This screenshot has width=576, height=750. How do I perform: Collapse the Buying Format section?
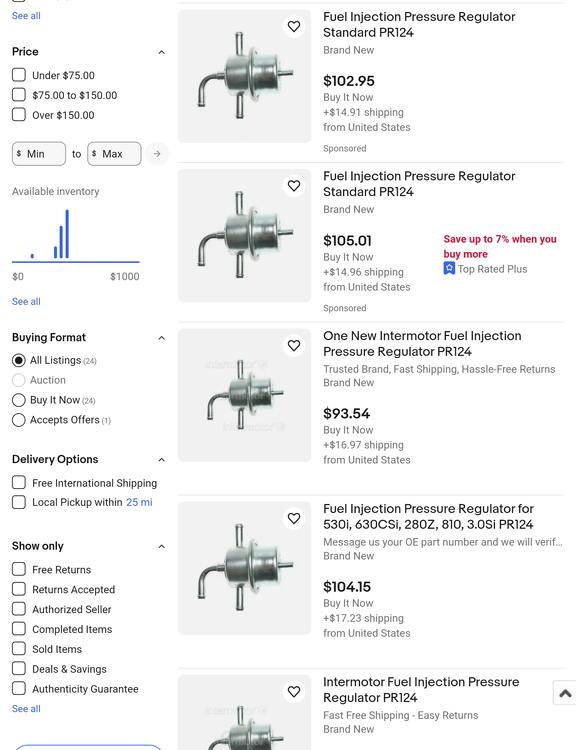(161, 338)
